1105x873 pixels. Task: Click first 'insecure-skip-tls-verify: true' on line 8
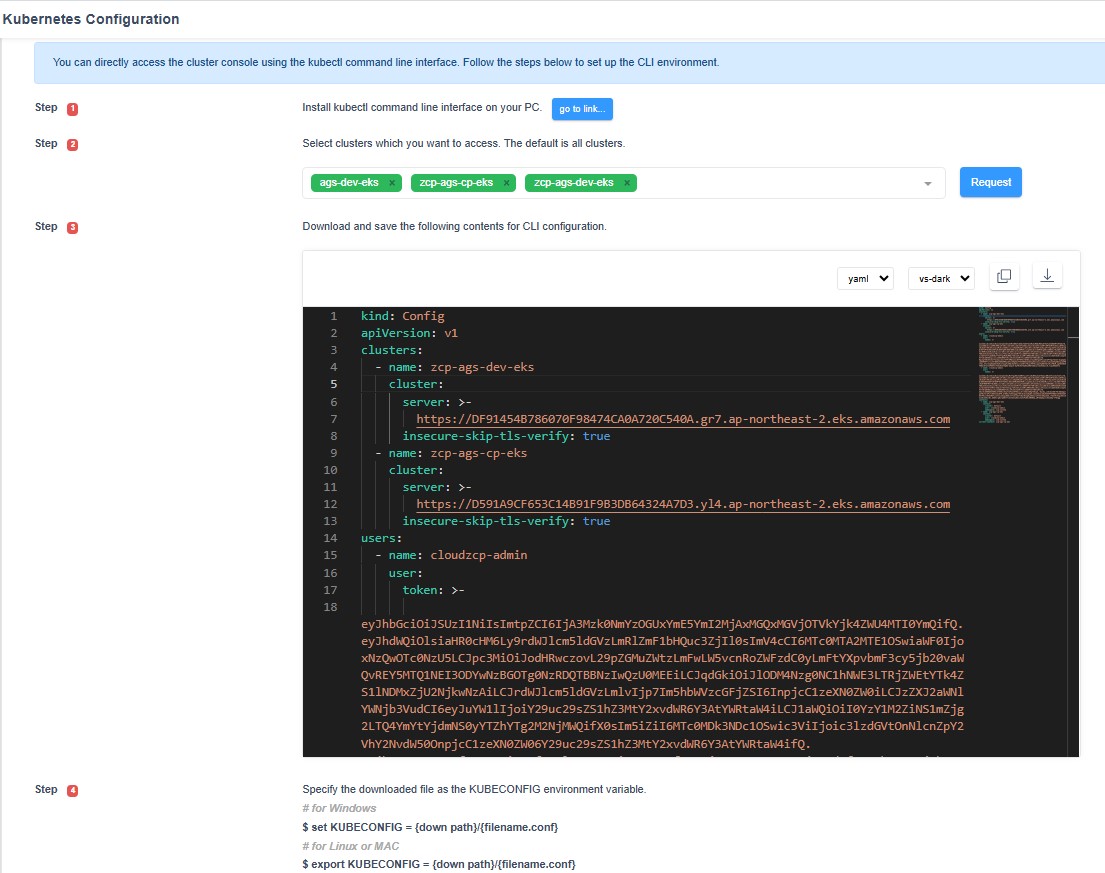point(506,436)
